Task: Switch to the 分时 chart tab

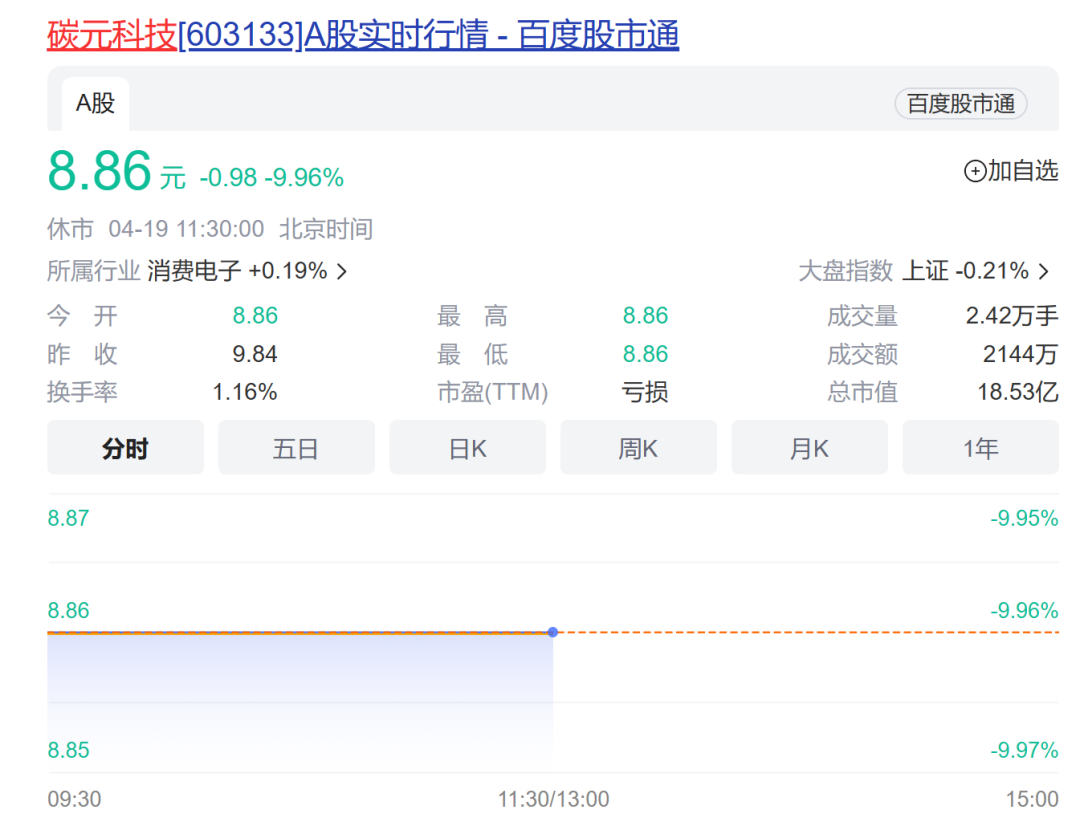Action: pyautogui.click(x=125, y=448)
